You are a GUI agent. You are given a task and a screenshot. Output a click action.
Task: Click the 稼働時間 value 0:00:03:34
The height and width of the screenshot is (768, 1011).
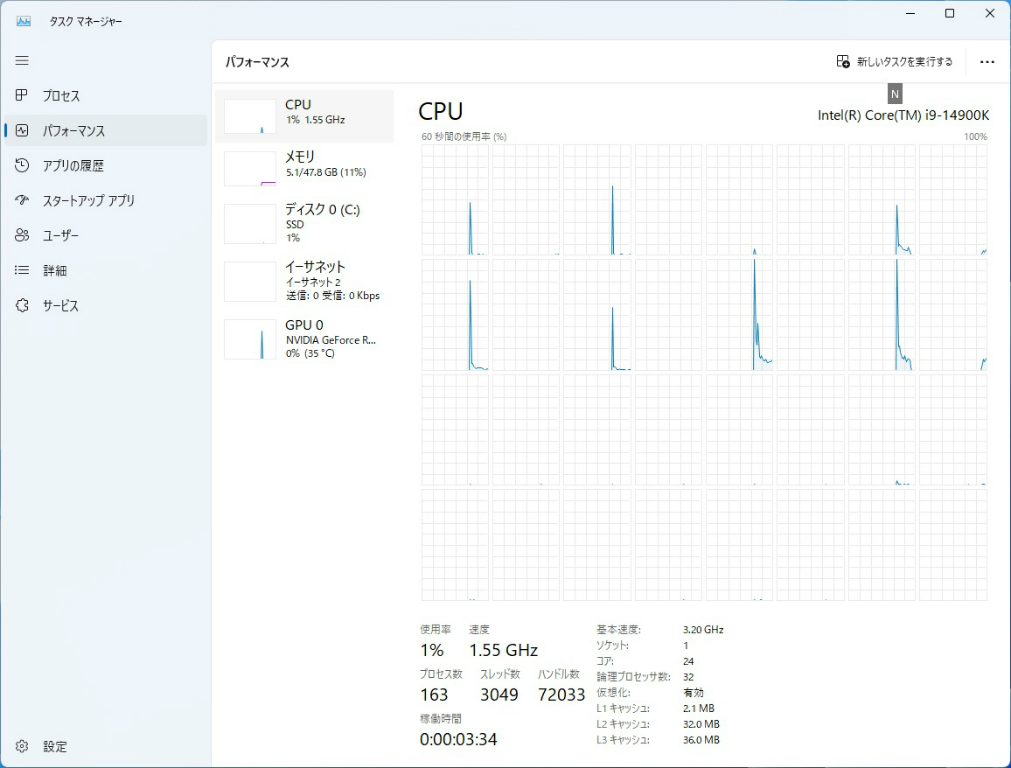click(x=458, y=739)
